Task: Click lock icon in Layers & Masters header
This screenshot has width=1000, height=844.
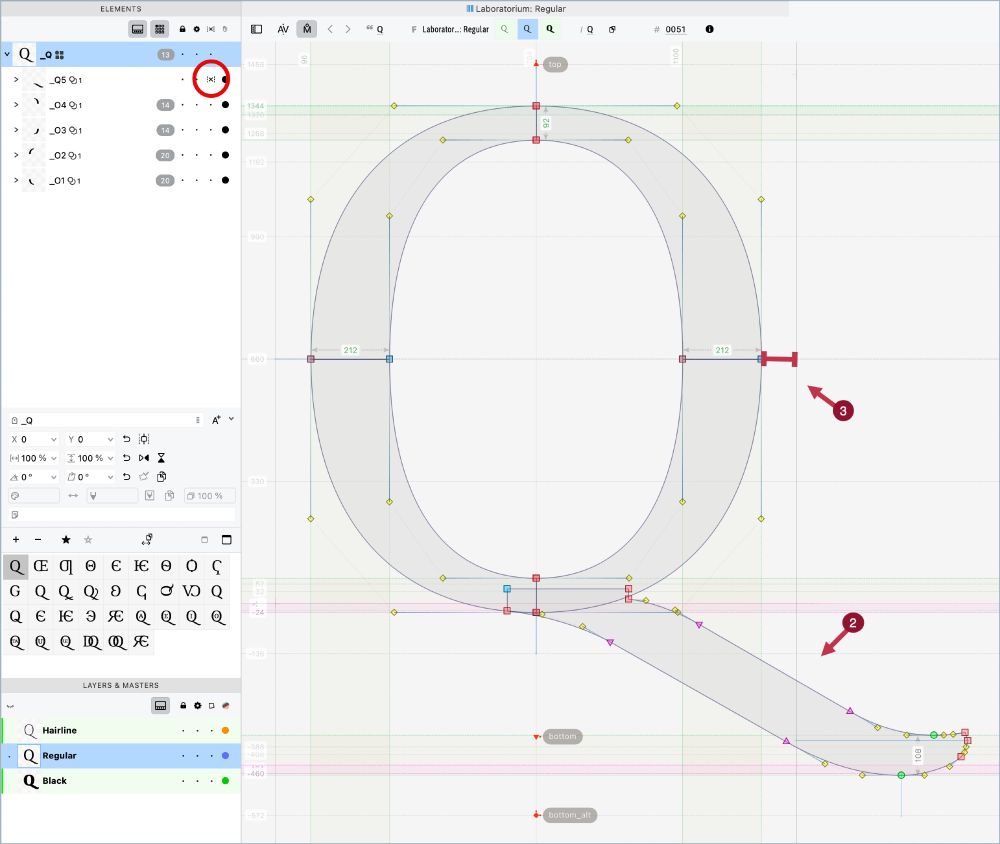Action: pyautogui.click(x=183, y=706)
